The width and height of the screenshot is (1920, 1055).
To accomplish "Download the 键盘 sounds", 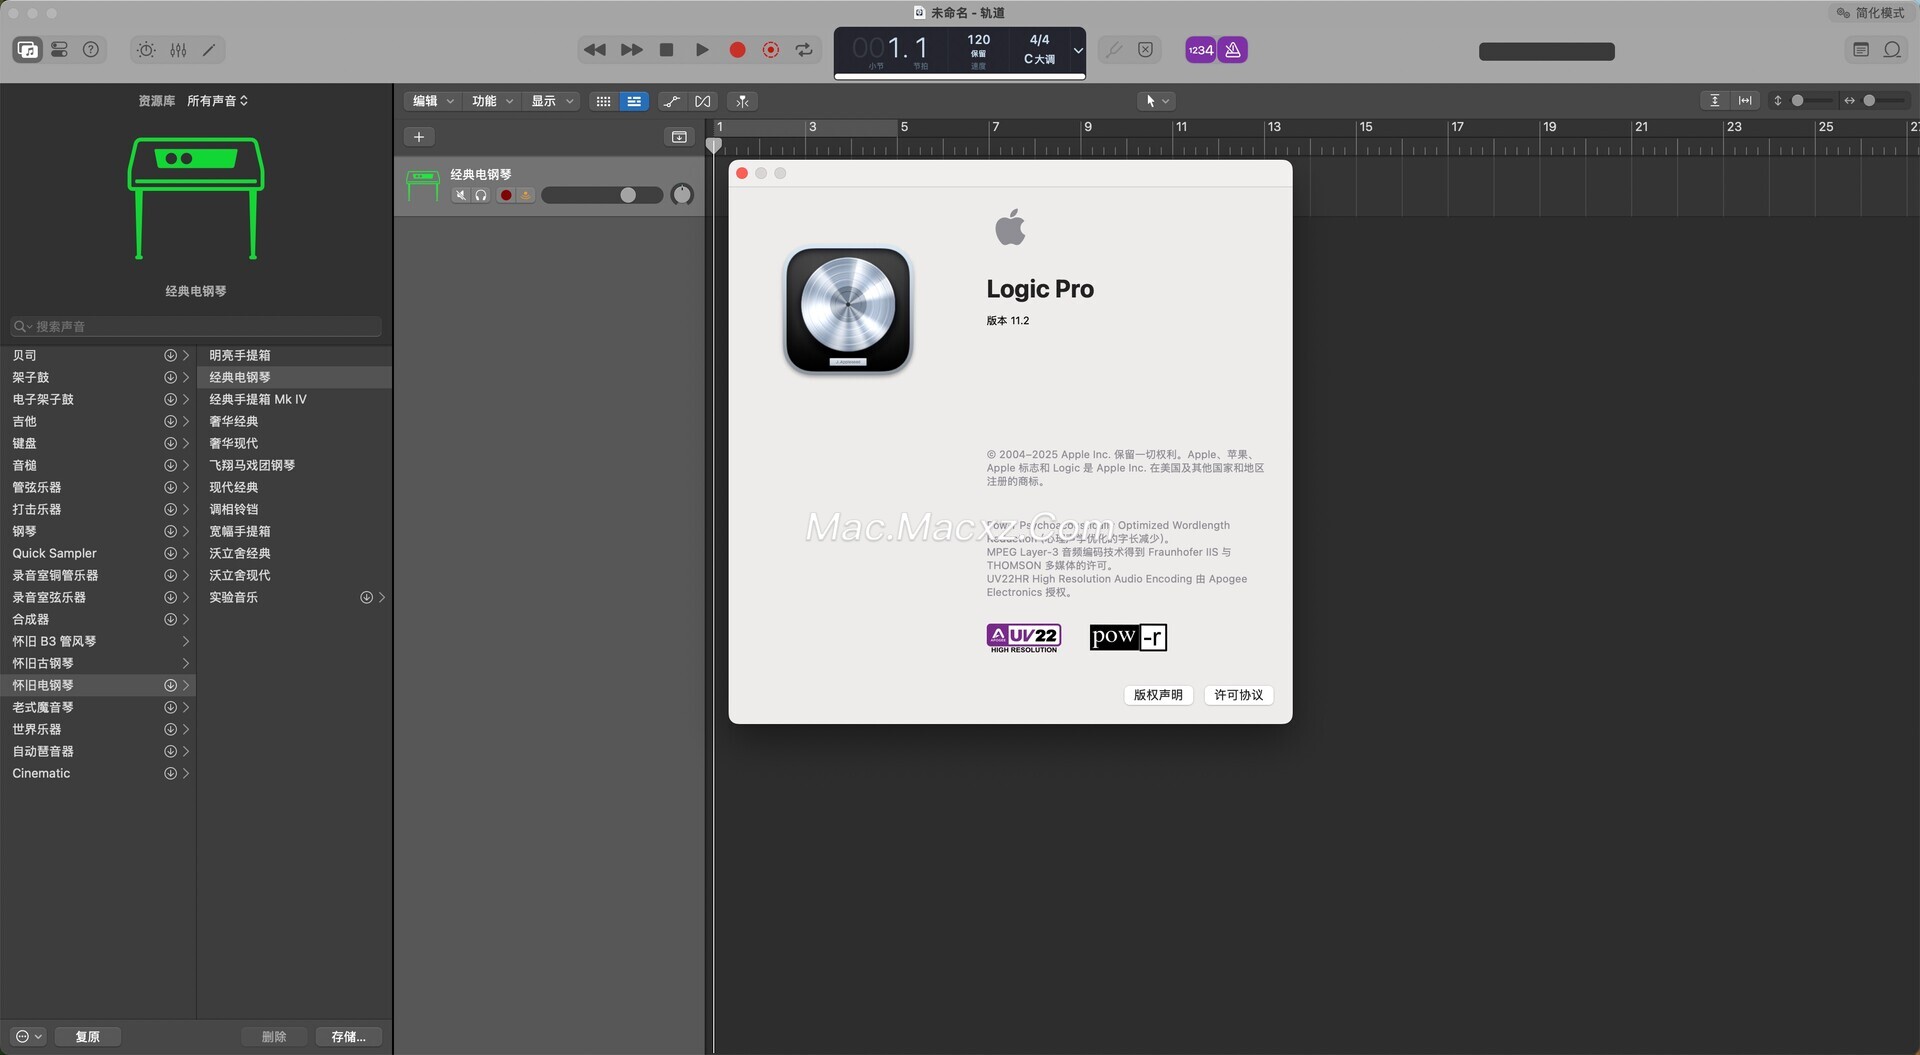I will (170, 443).
